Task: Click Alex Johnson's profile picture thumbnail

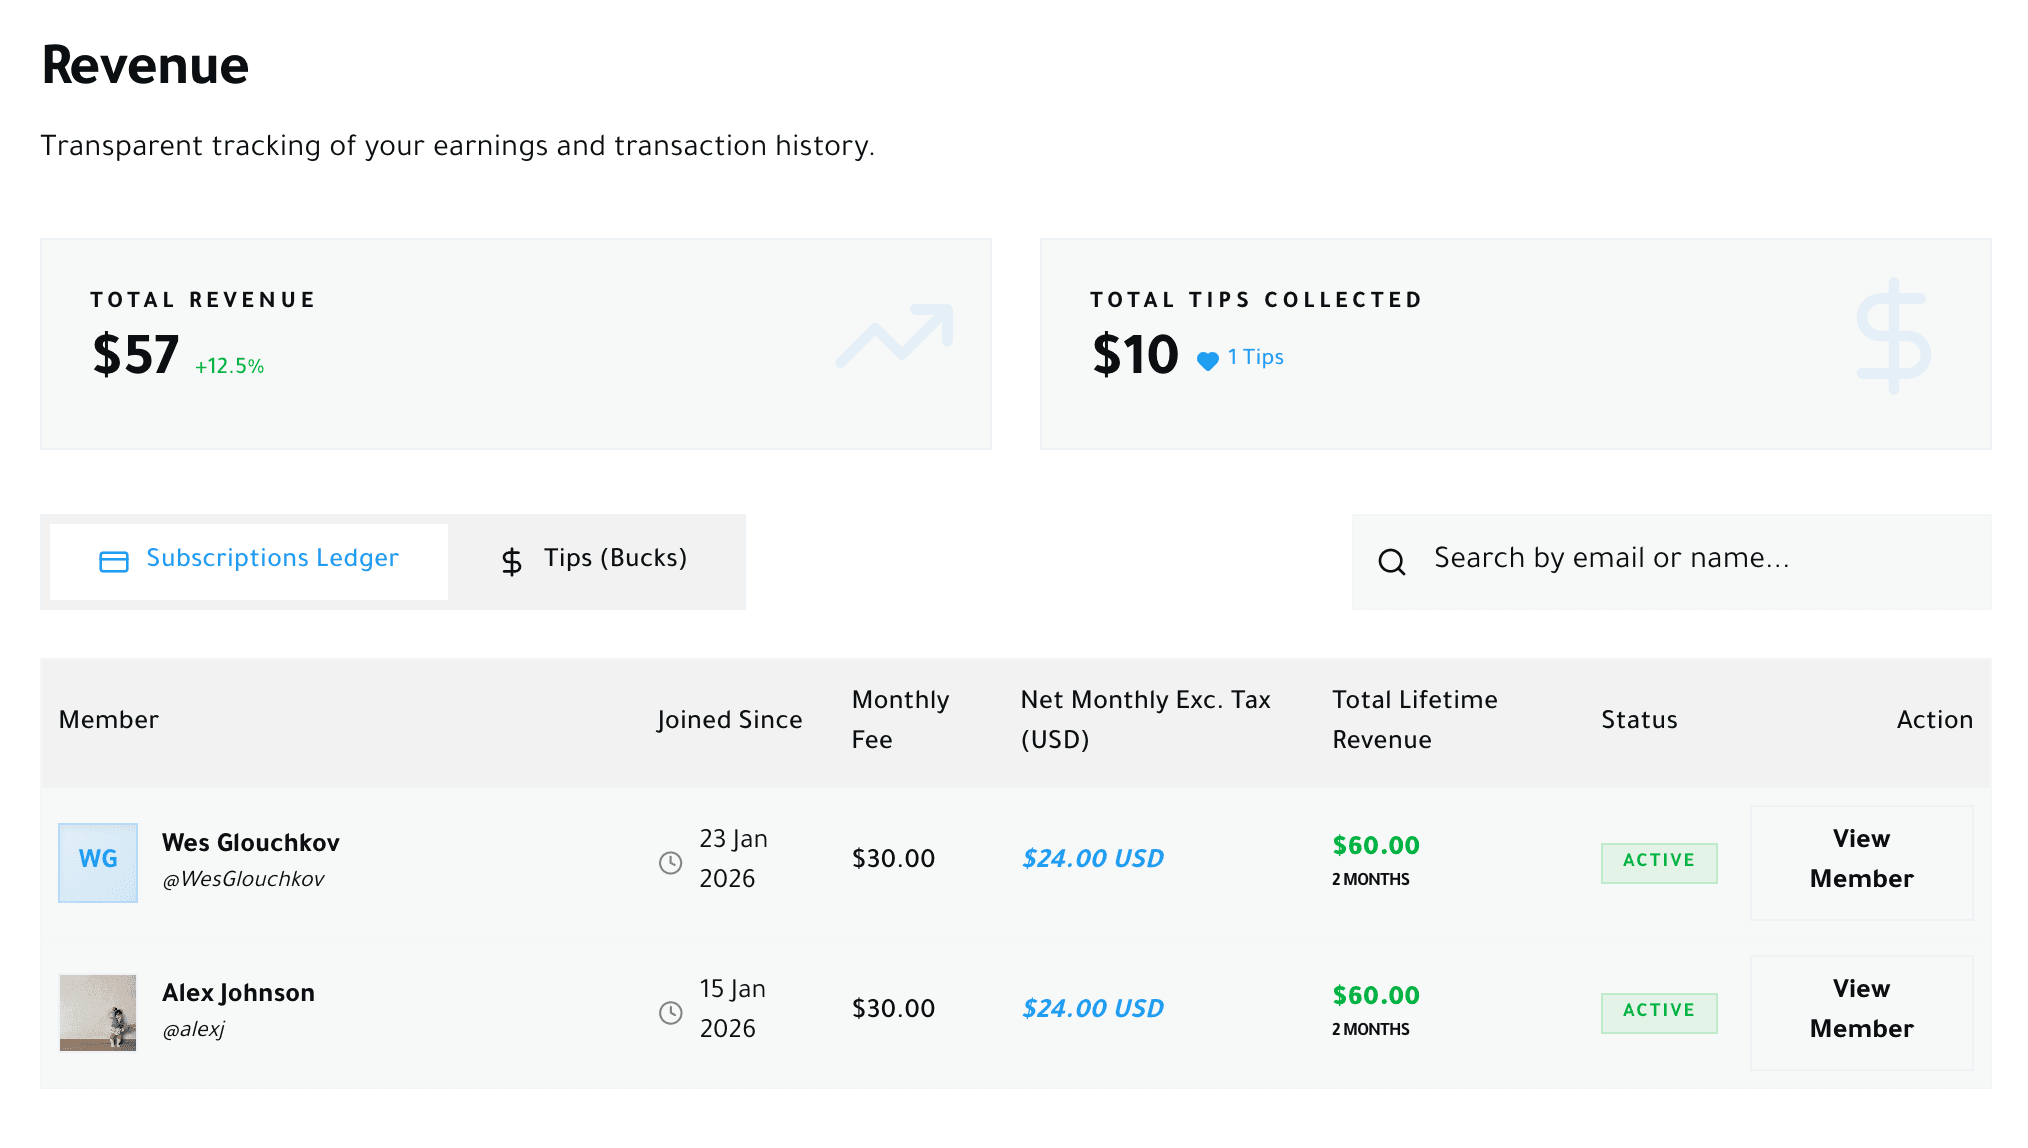Action: (97, 1011)
